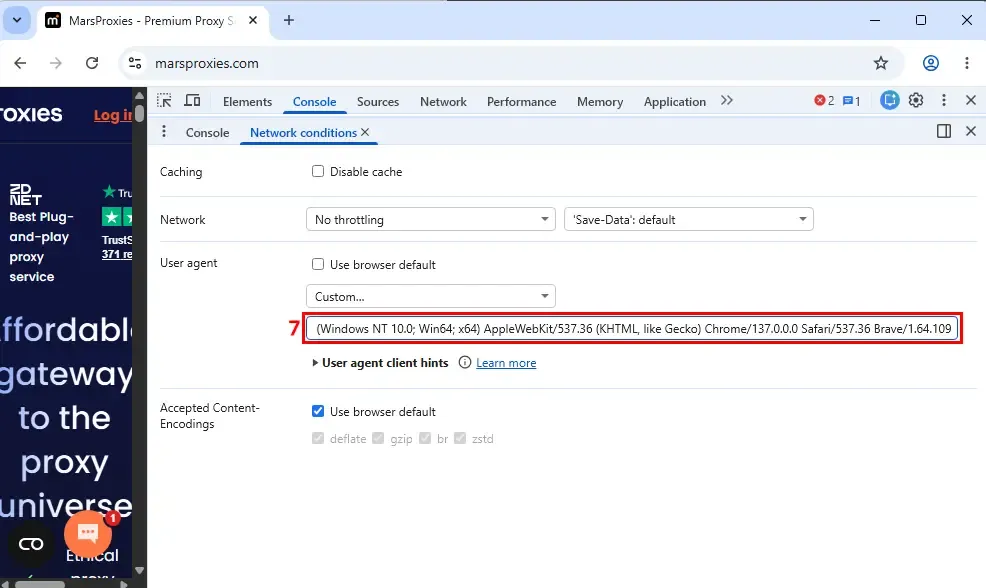
Task: Open the orange chat widget bubble
Action: pos(88,533)
